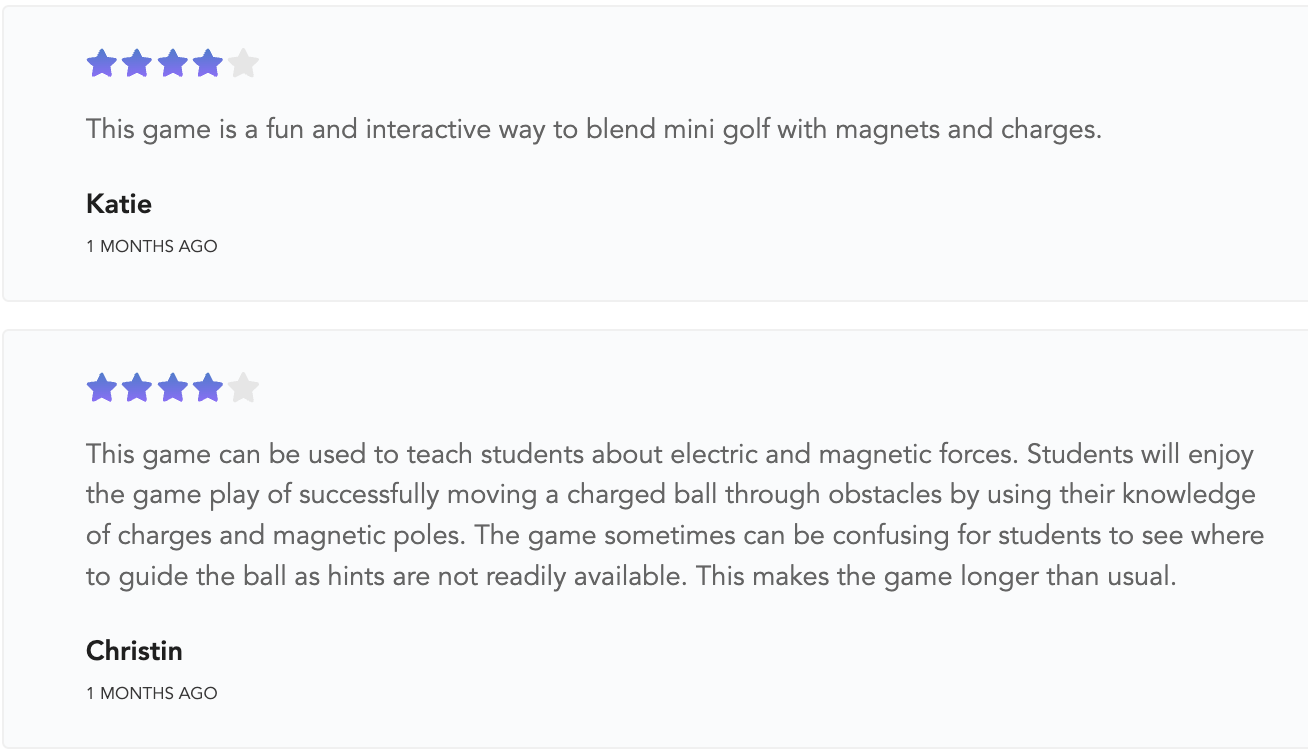Click the third star in Katie's rating
This screenshot has height=752, width=1308.
[x=172, y=64]
